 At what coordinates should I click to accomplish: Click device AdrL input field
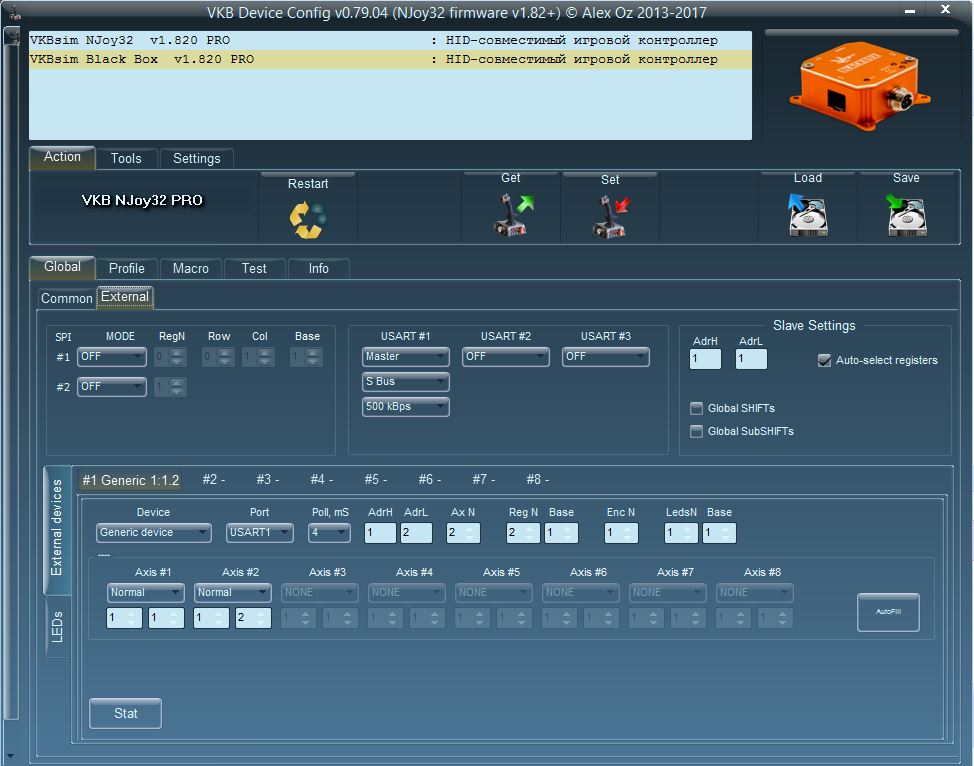pyautogui.click(x=416, y=533)
